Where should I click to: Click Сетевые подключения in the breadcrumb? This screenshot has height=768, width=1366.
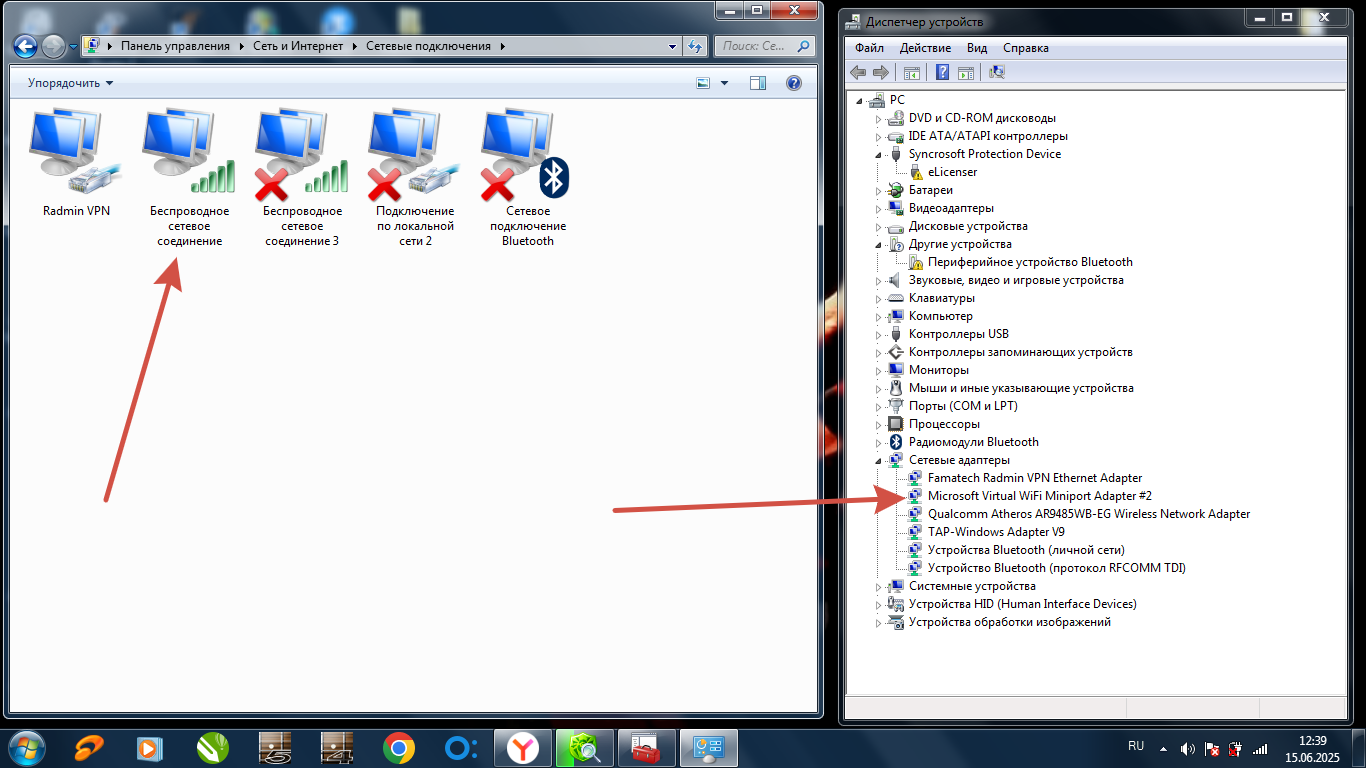coord(428,46)
